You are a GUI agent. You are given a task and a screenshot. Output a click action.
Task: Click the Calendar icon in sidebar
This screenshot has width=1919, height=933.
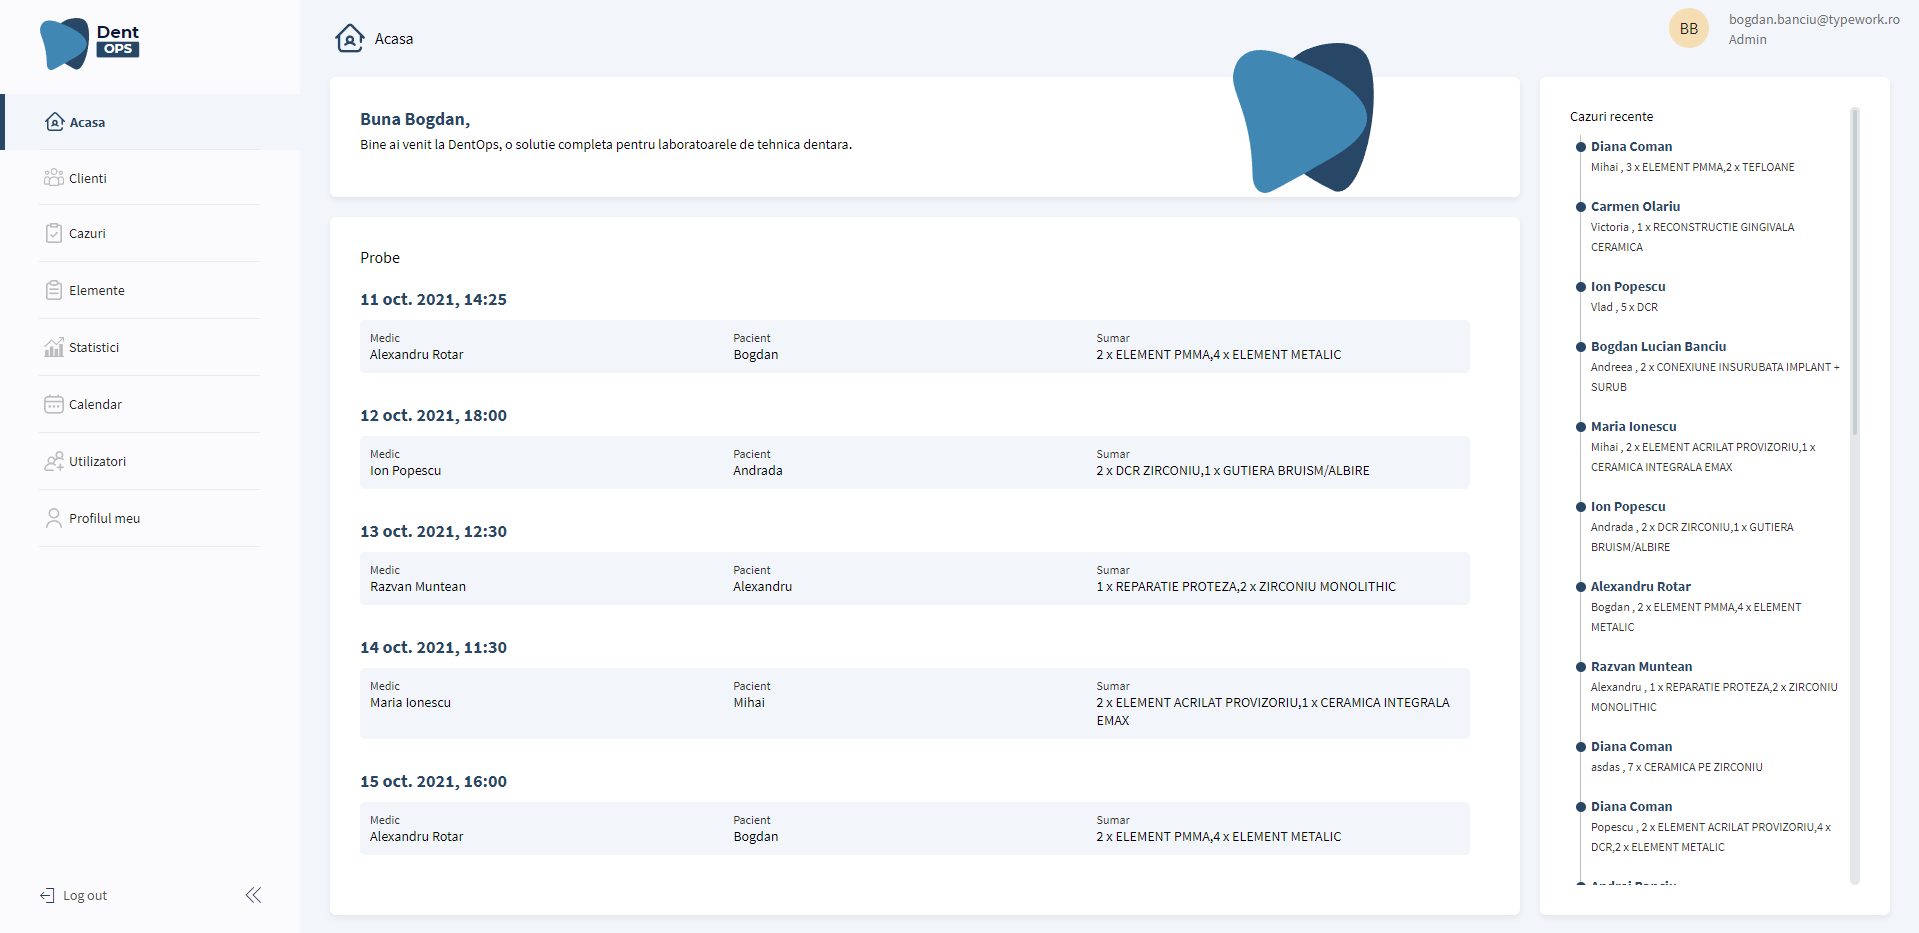tap(54, 404)
